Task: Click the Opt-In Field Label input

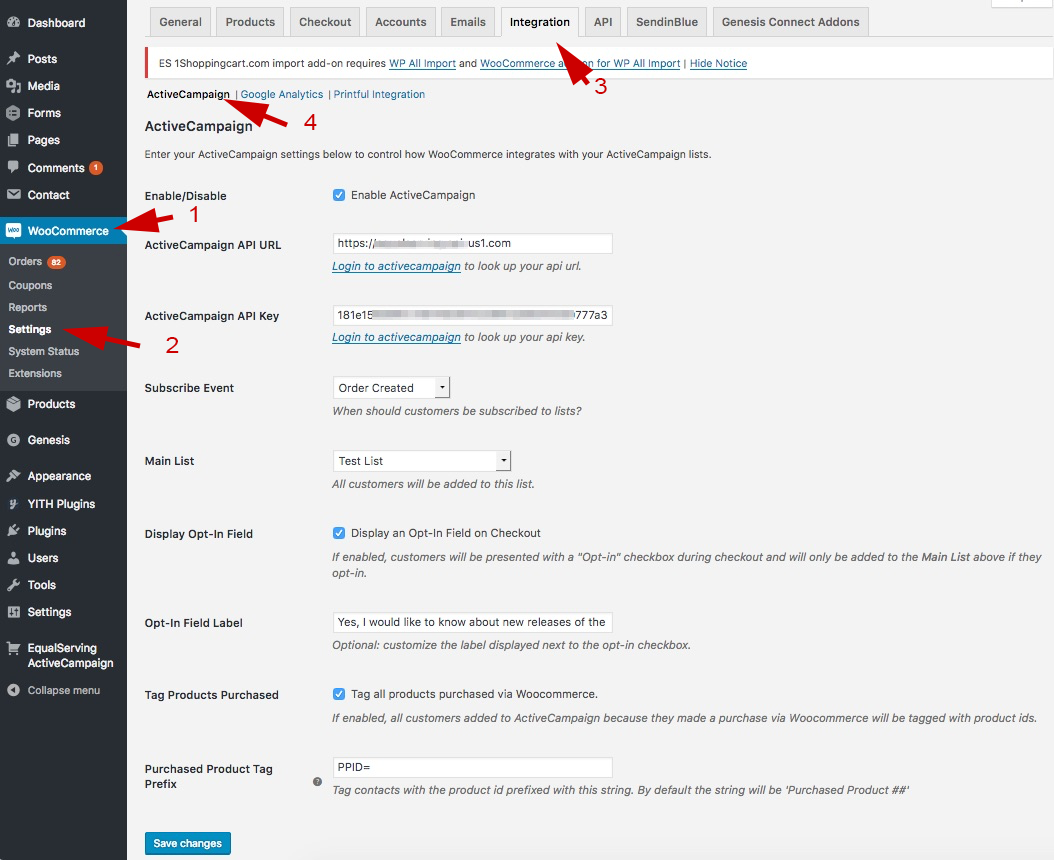Action: [x=473, y=622]
